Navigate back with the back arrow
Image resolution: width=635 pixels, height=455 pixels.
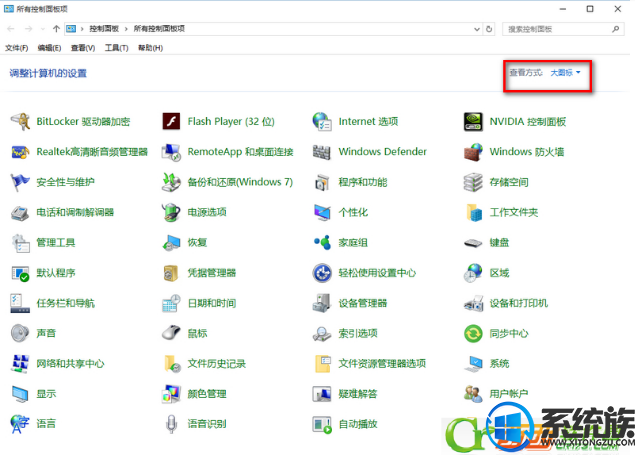click(x=11, y=29)
